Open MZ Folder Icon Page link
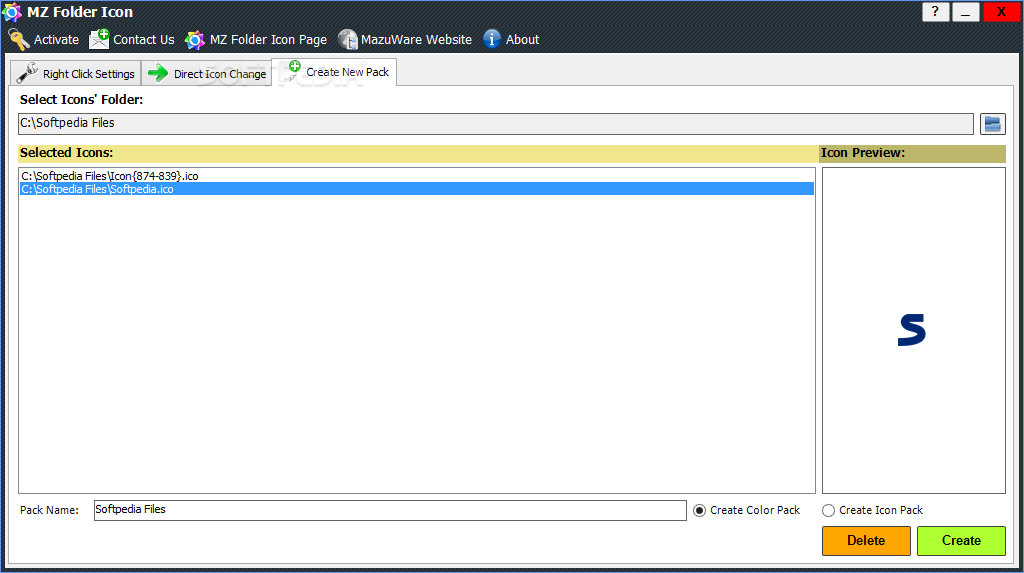Viewport: 1024px width, 573px height. (256, 40)
